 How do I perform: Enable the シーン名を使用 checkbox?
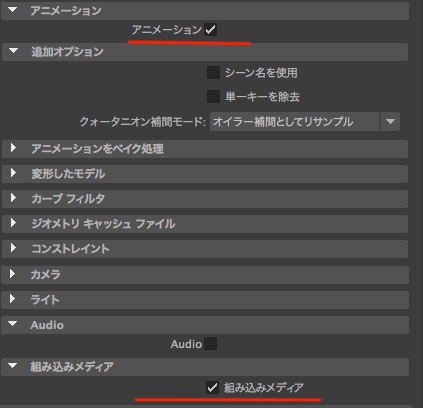coord(213,72)
